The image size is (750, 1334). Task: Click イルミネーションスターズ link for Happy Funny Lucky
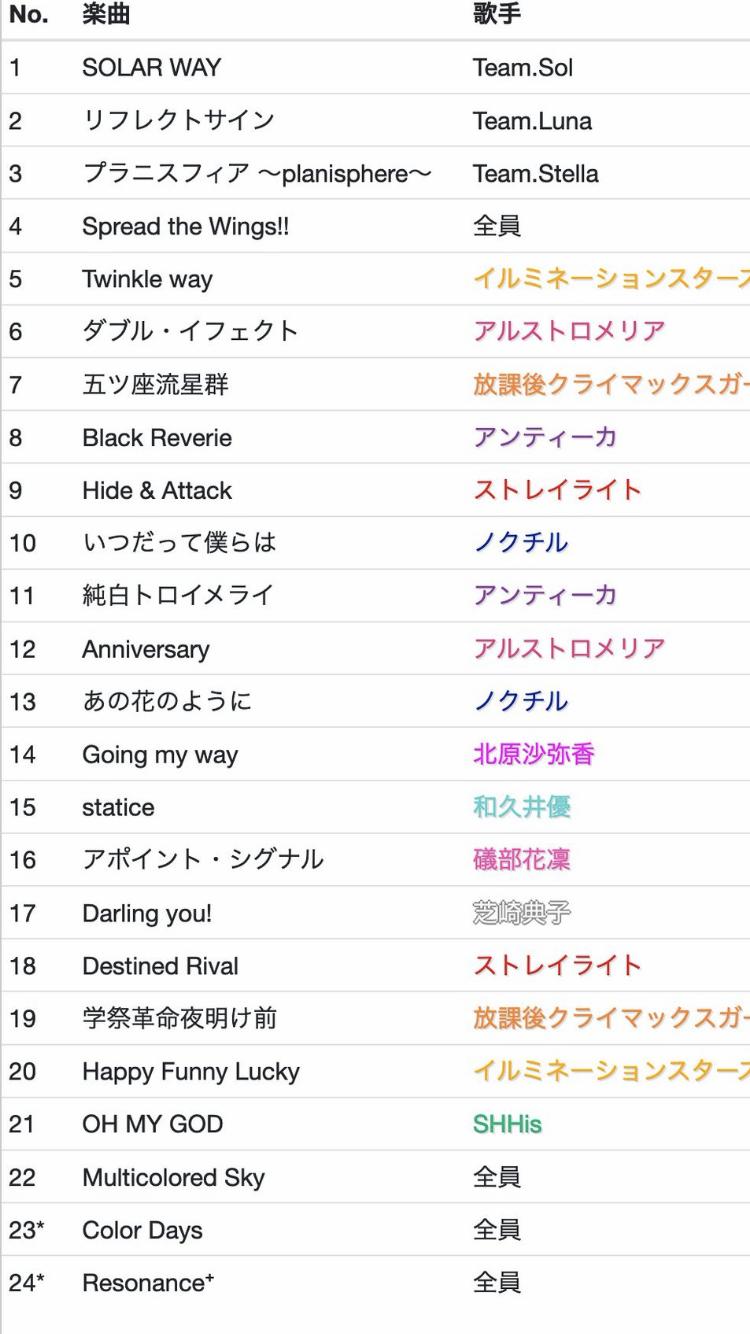[x=611, y=1071]
